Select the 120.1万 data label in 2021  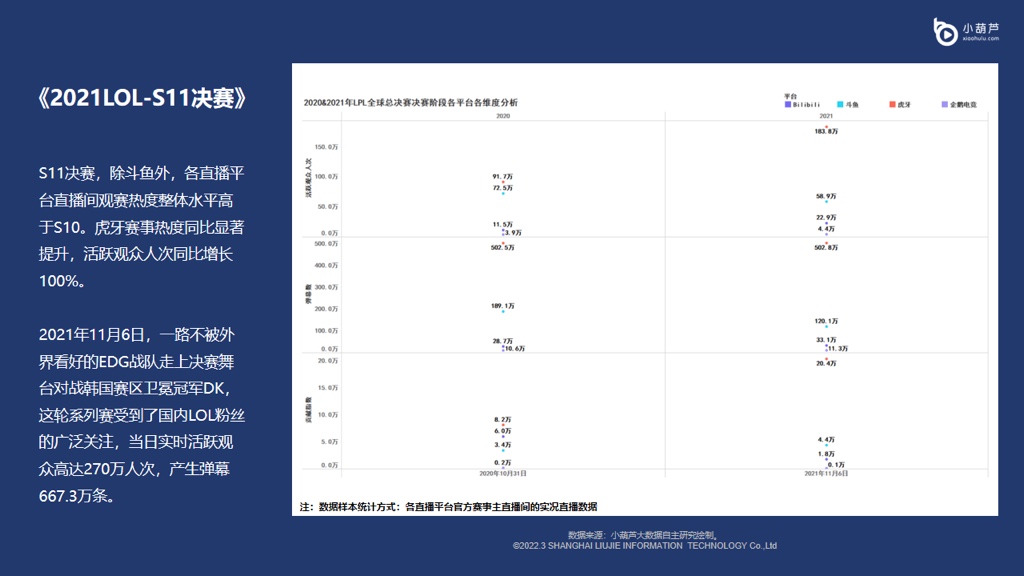click(826, 321)
